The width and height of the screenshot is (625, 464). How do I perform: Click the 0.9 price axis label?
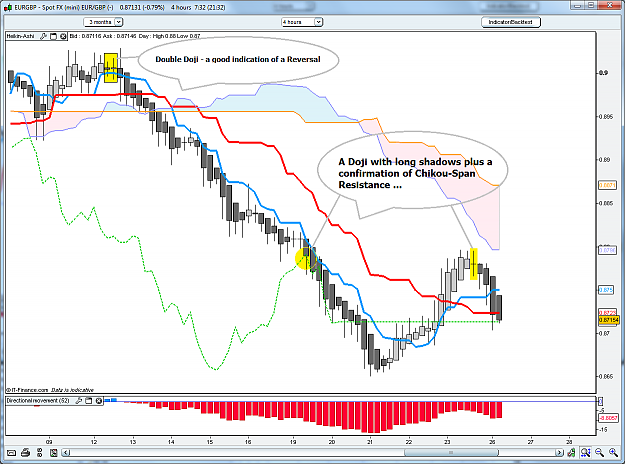603,73
